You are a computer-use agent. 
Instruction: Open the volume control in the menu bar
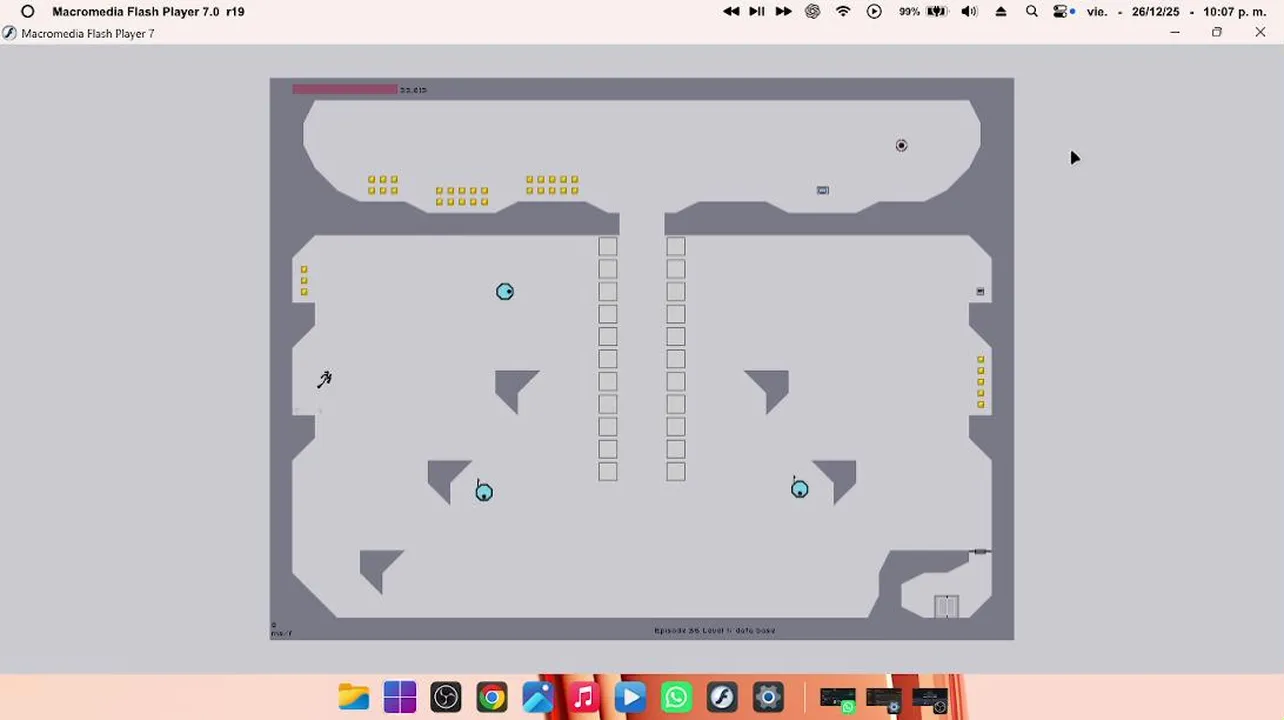point(969,12)
